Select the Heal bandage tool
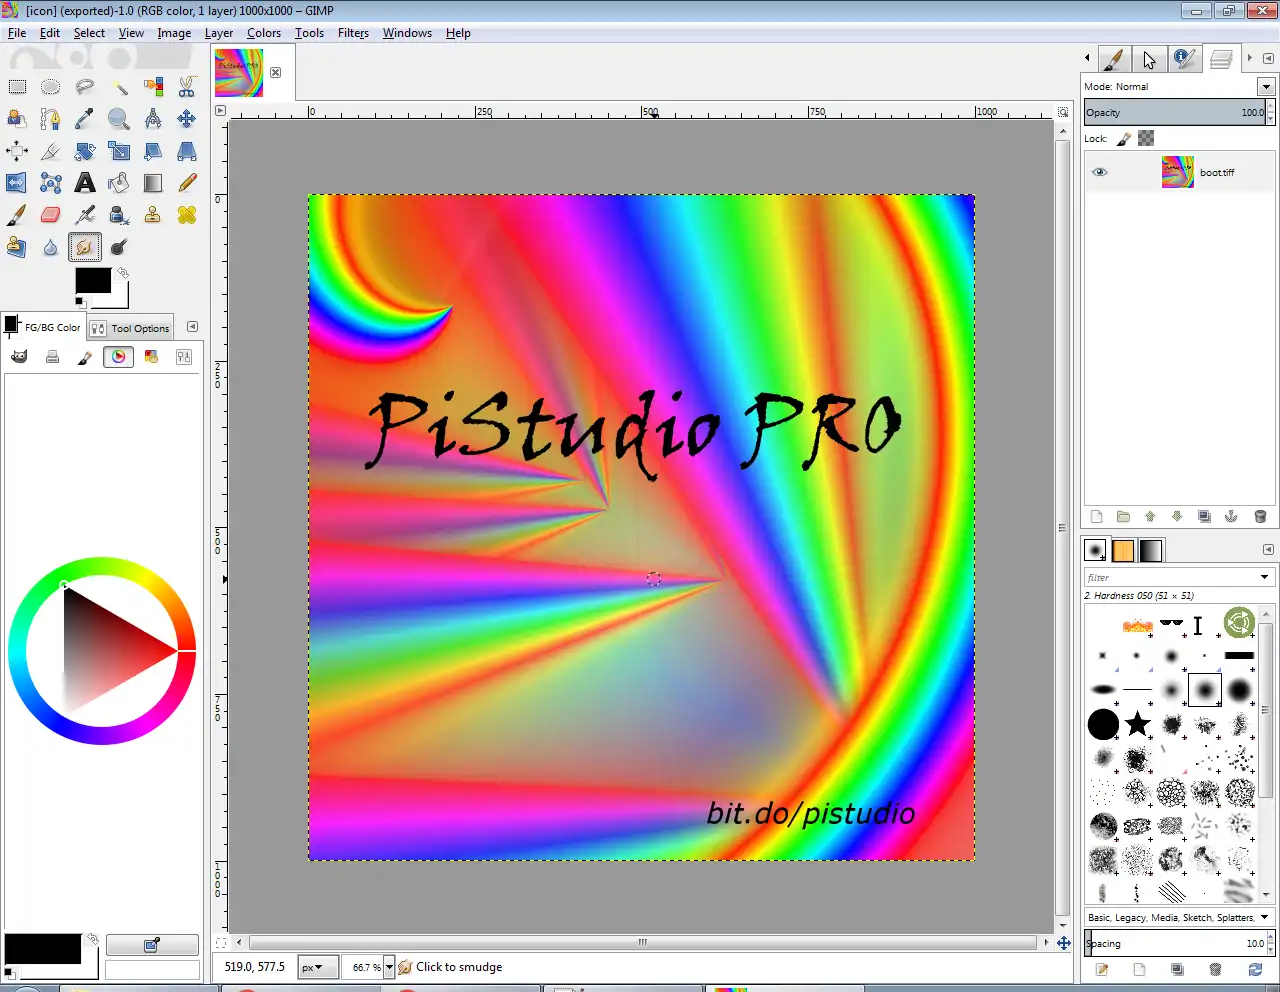 187,215
